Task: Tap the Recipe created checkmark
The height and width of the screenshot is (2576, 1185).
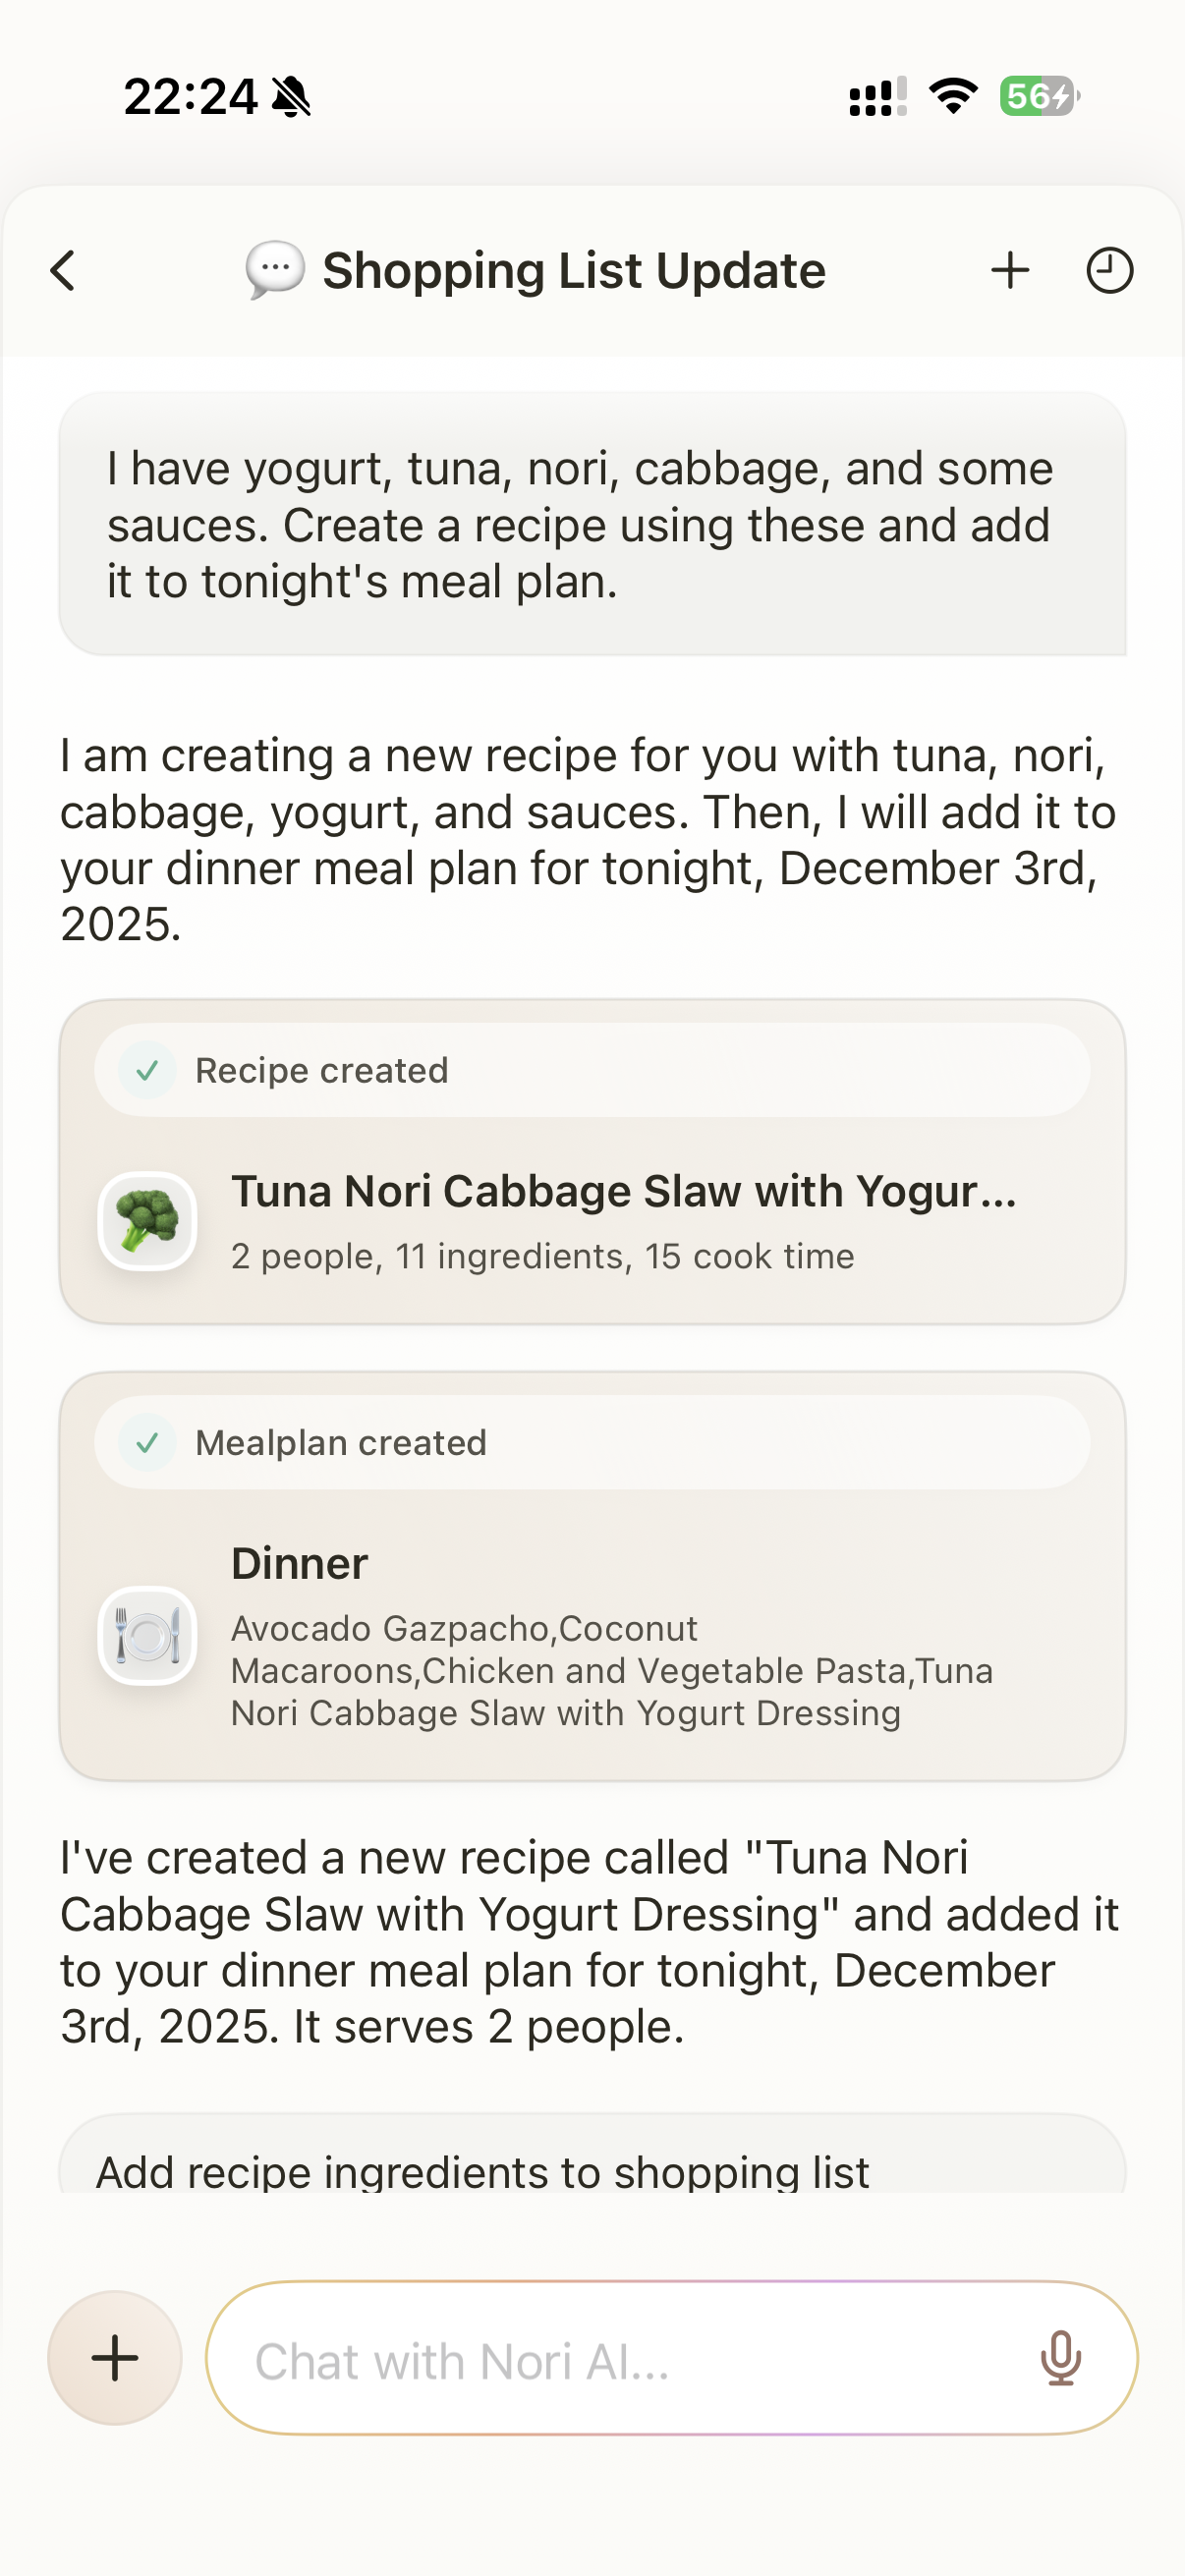Action: coord(148,1071)
